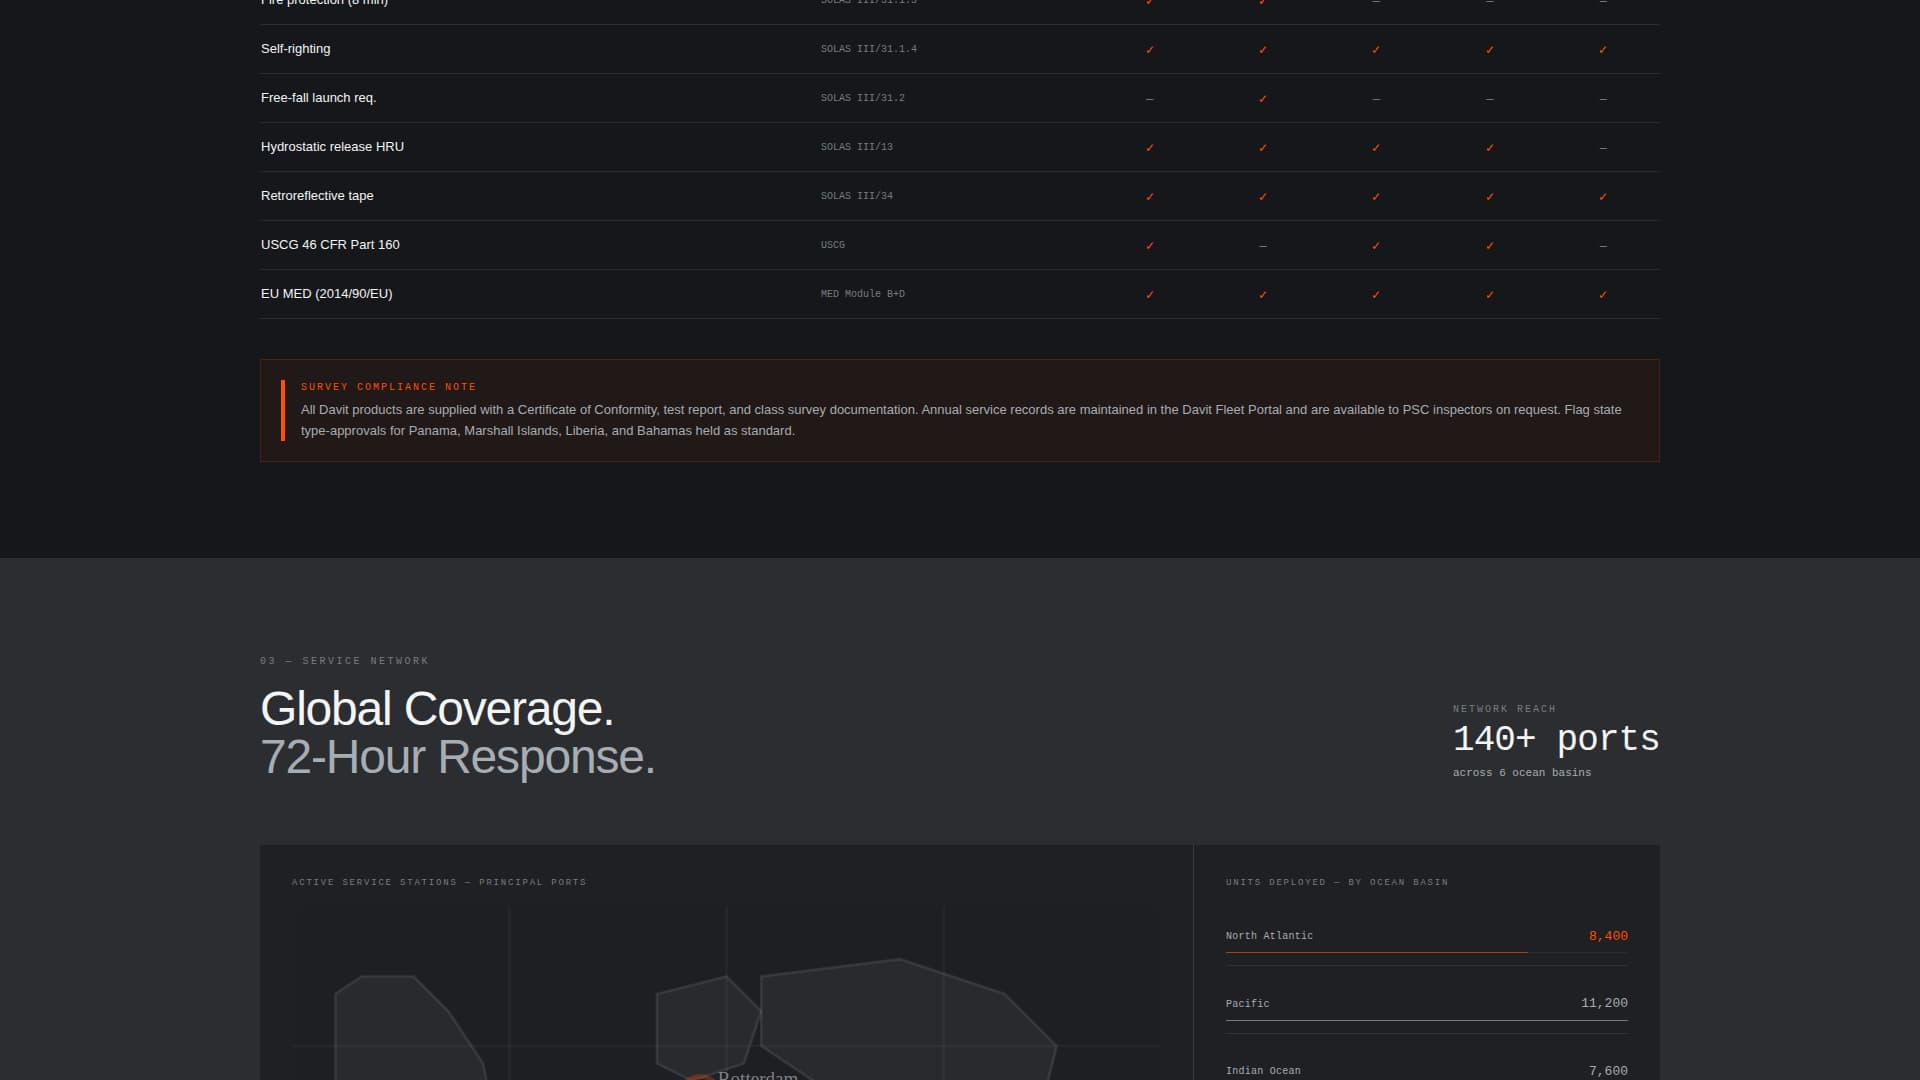Click first checkmark in the Self-righting row

click(x=1149, y=50)
